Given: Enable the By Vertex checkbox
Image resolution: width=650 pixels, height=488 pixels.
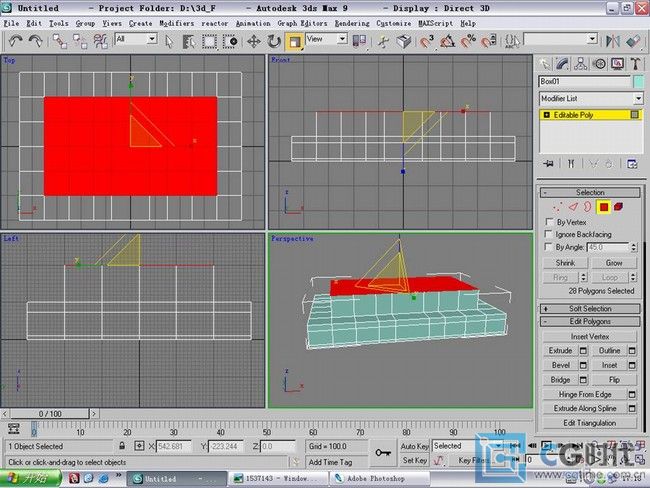Looking at the screenshot, I should pos(549,222).
